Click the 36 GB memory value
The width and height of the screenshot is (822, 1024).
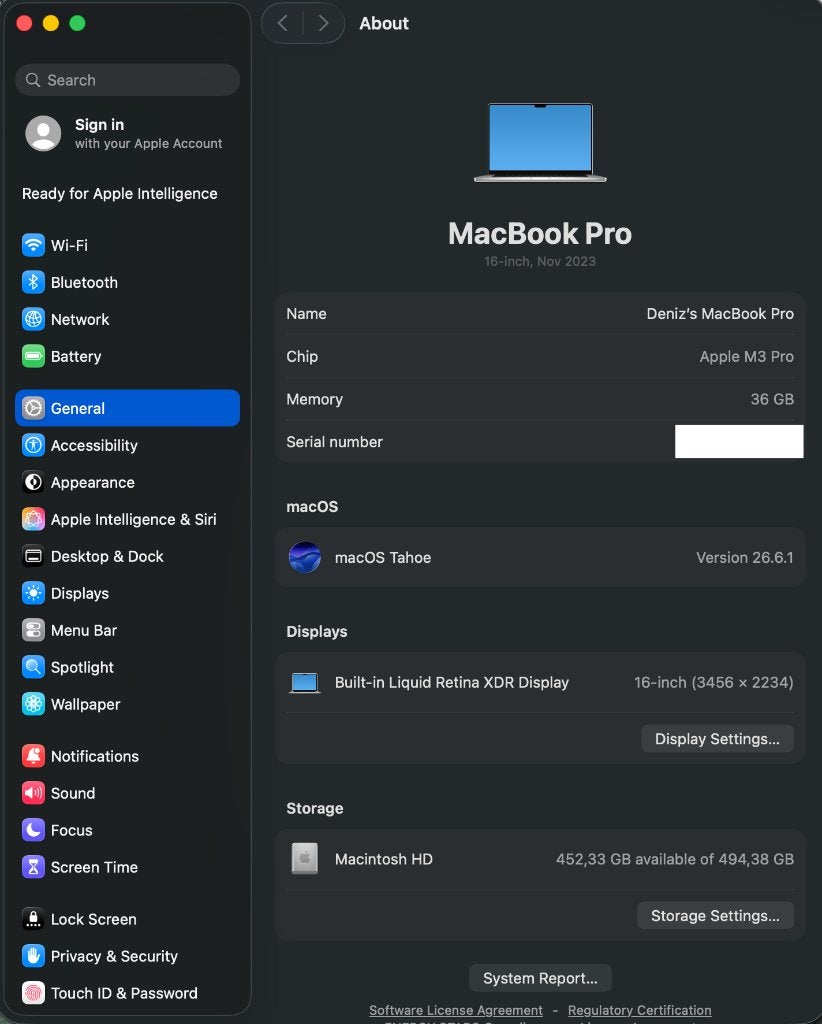coord(772,400)
